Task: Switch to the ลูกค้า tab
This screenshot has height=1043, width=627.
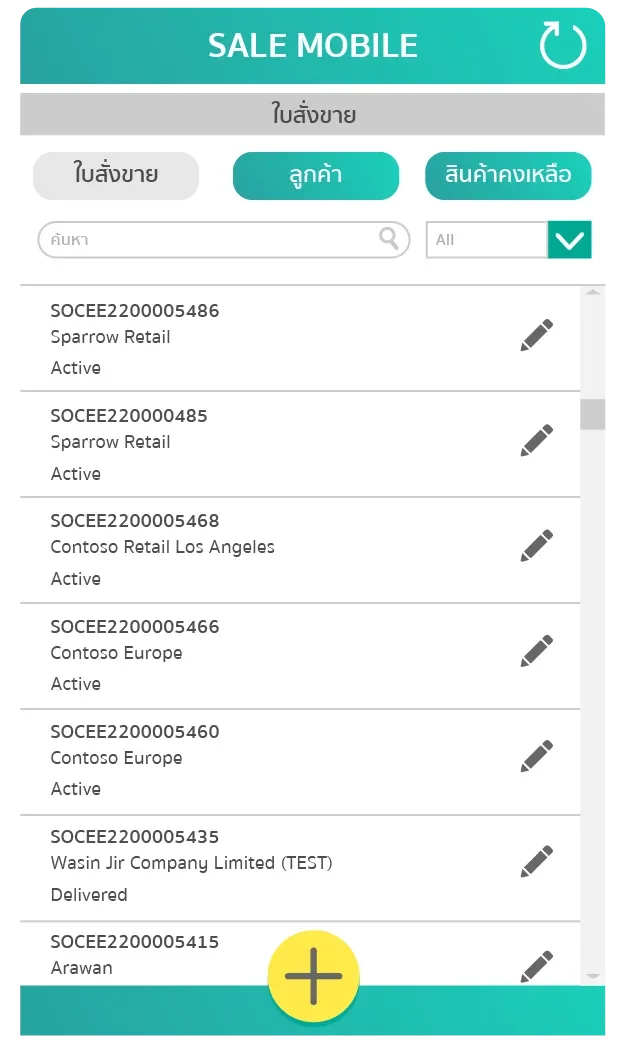Action: (315, 175)
